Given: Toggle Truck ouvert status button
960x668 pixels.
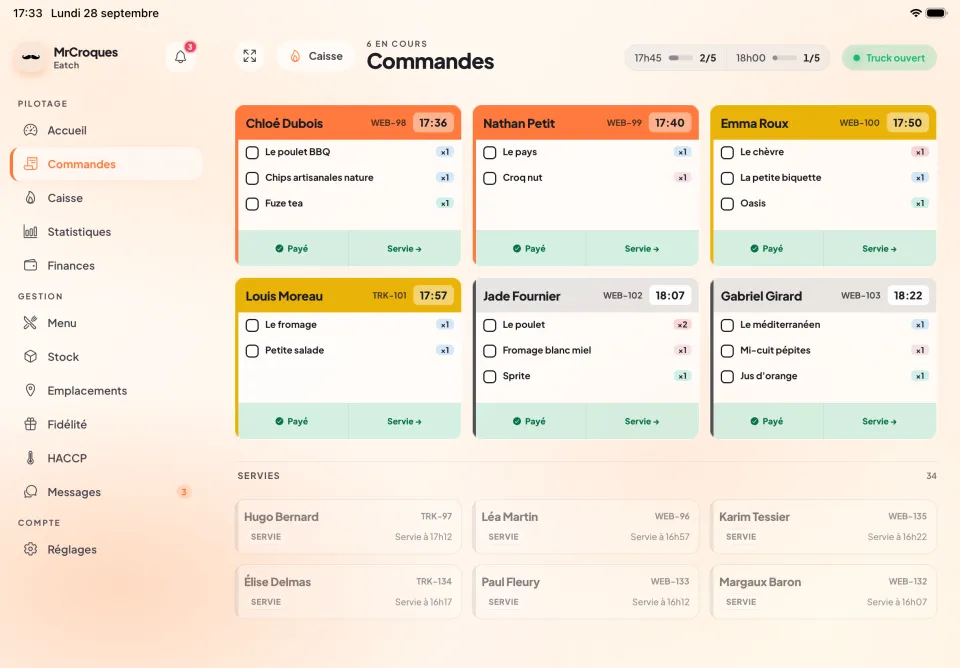Looking at the screenshot, I should pyautogui.click(x=889, y=58).
